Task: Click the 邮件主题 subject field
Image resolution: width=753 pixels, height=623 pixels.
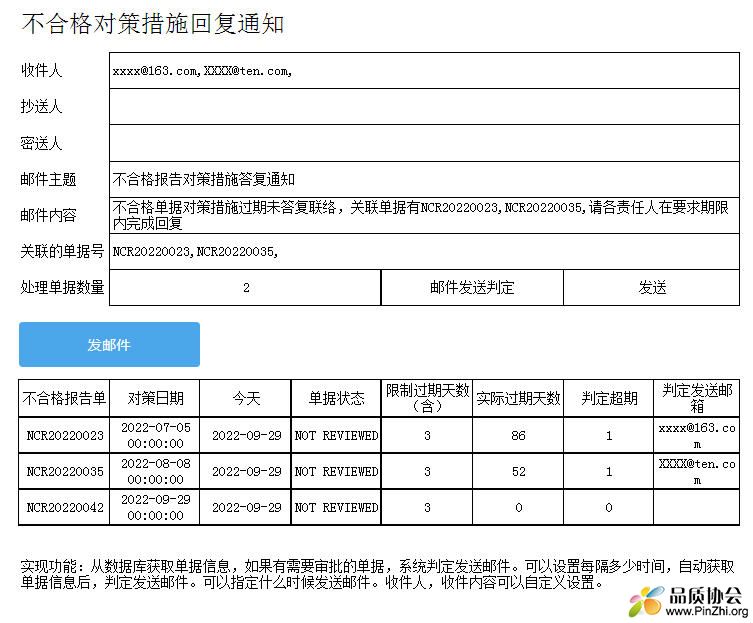Action: click(424, 179)
